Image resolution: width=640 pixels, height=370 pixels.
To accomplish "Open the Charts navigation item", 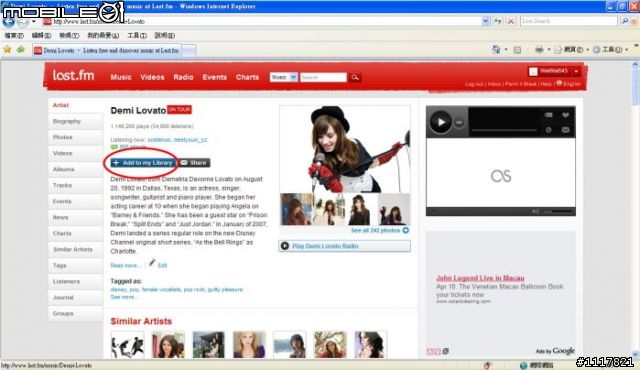I will 247,77.
